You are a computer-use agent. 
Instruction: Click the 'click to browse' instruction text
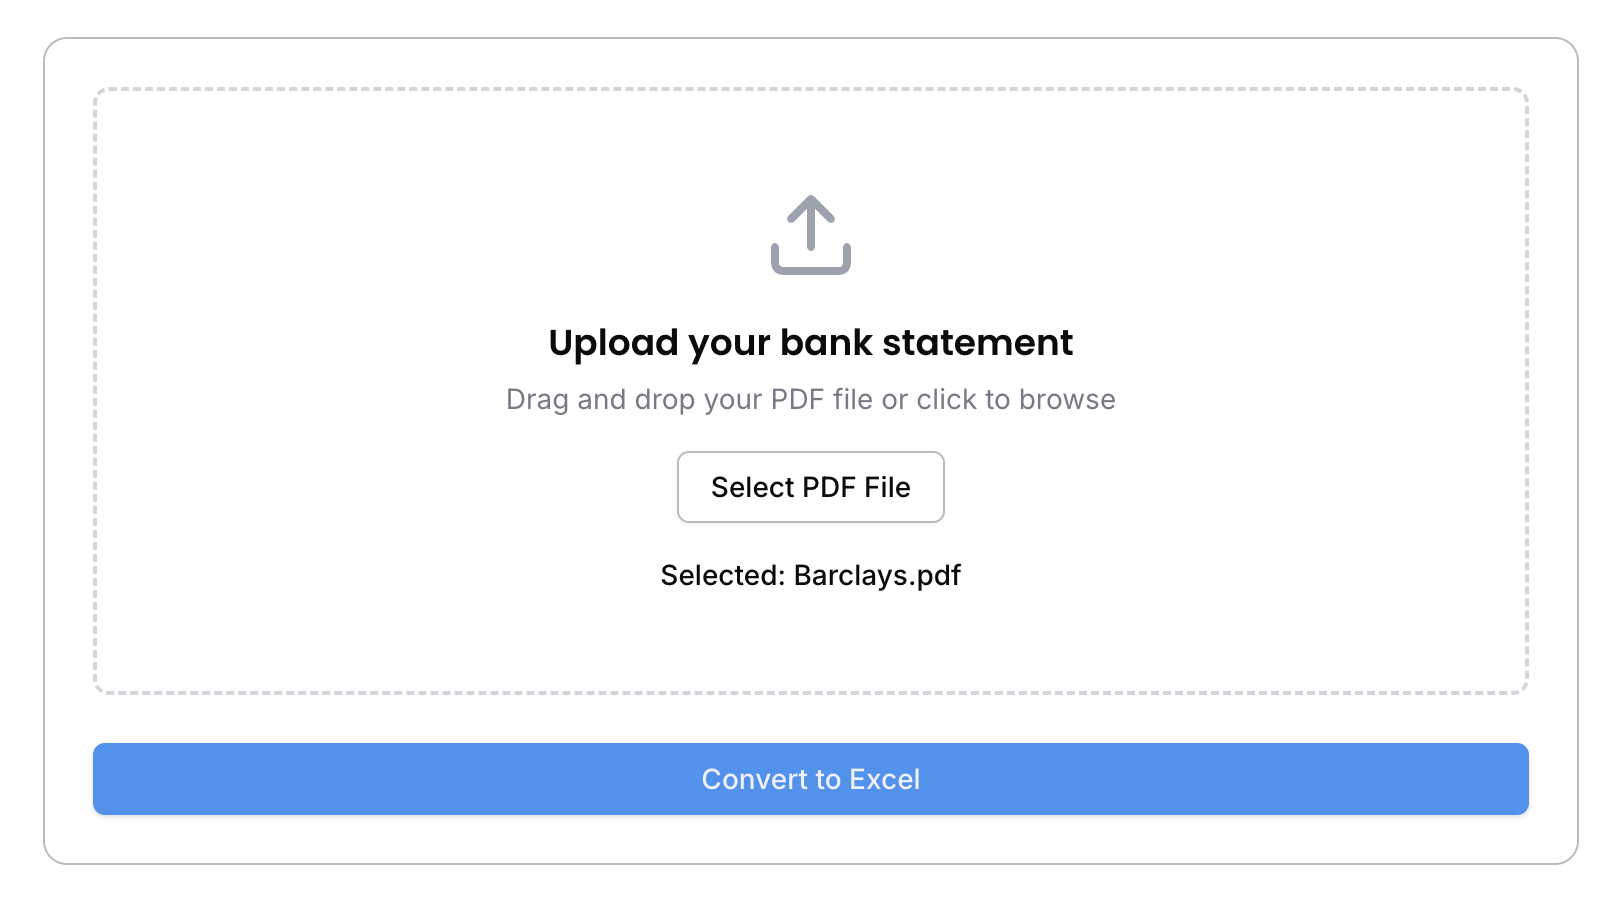(1016, 399)
